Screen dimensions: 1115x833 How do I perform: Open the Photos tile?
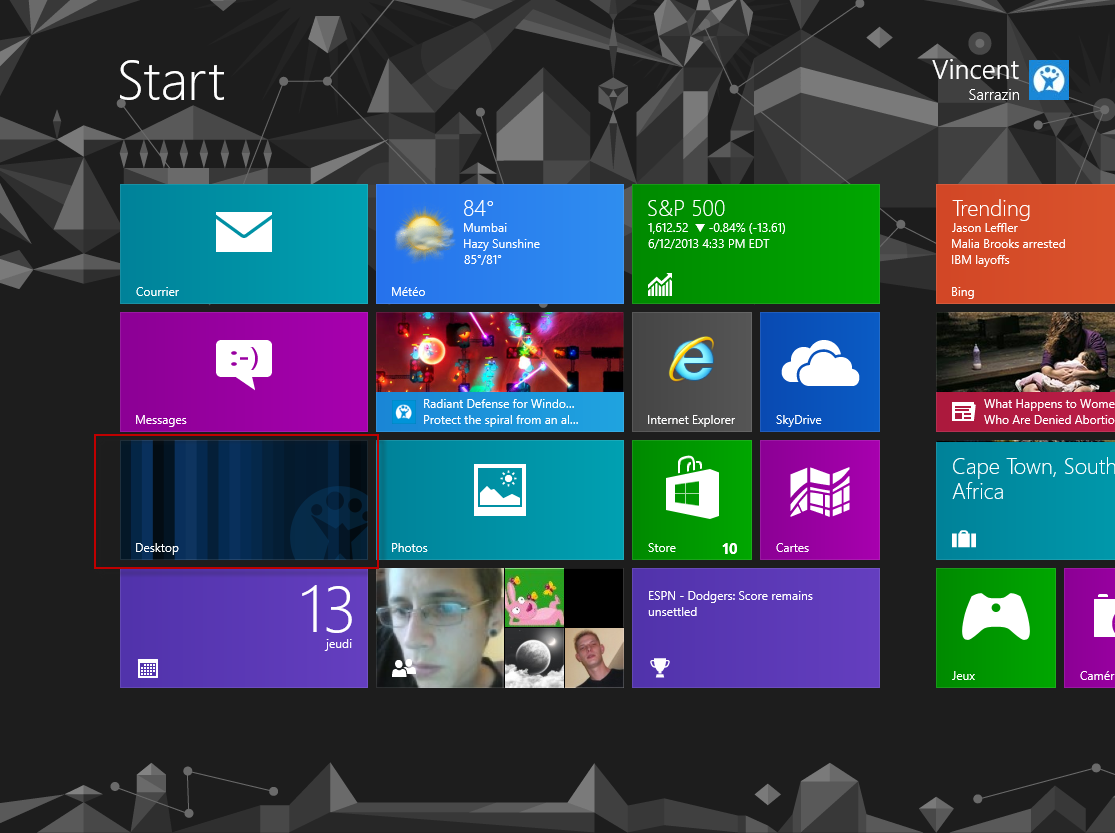click(x=500, y=499)
